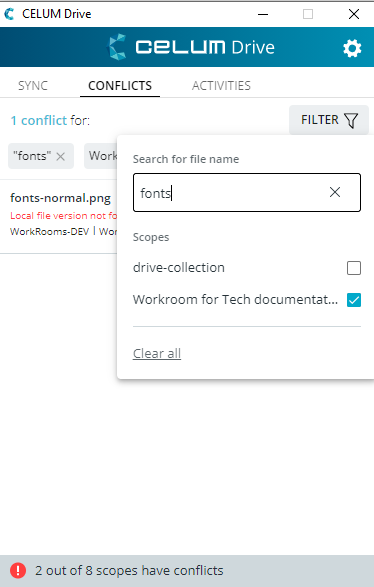This screenshot has width=374, height=587.
Task: Click the CELUM Drive title bar icon
Action: point(9,14)
